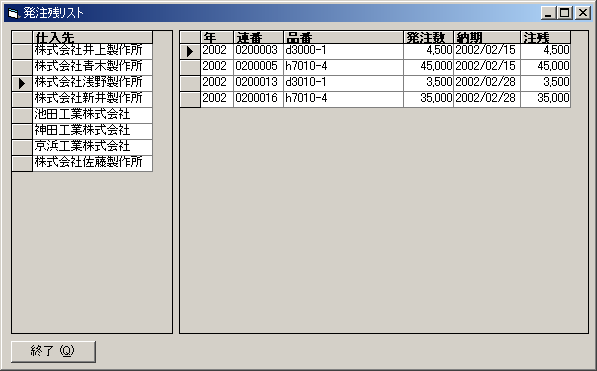The image size is (597, 371).
Task: Click part number cell d3010-1
Action: [343, 83]
